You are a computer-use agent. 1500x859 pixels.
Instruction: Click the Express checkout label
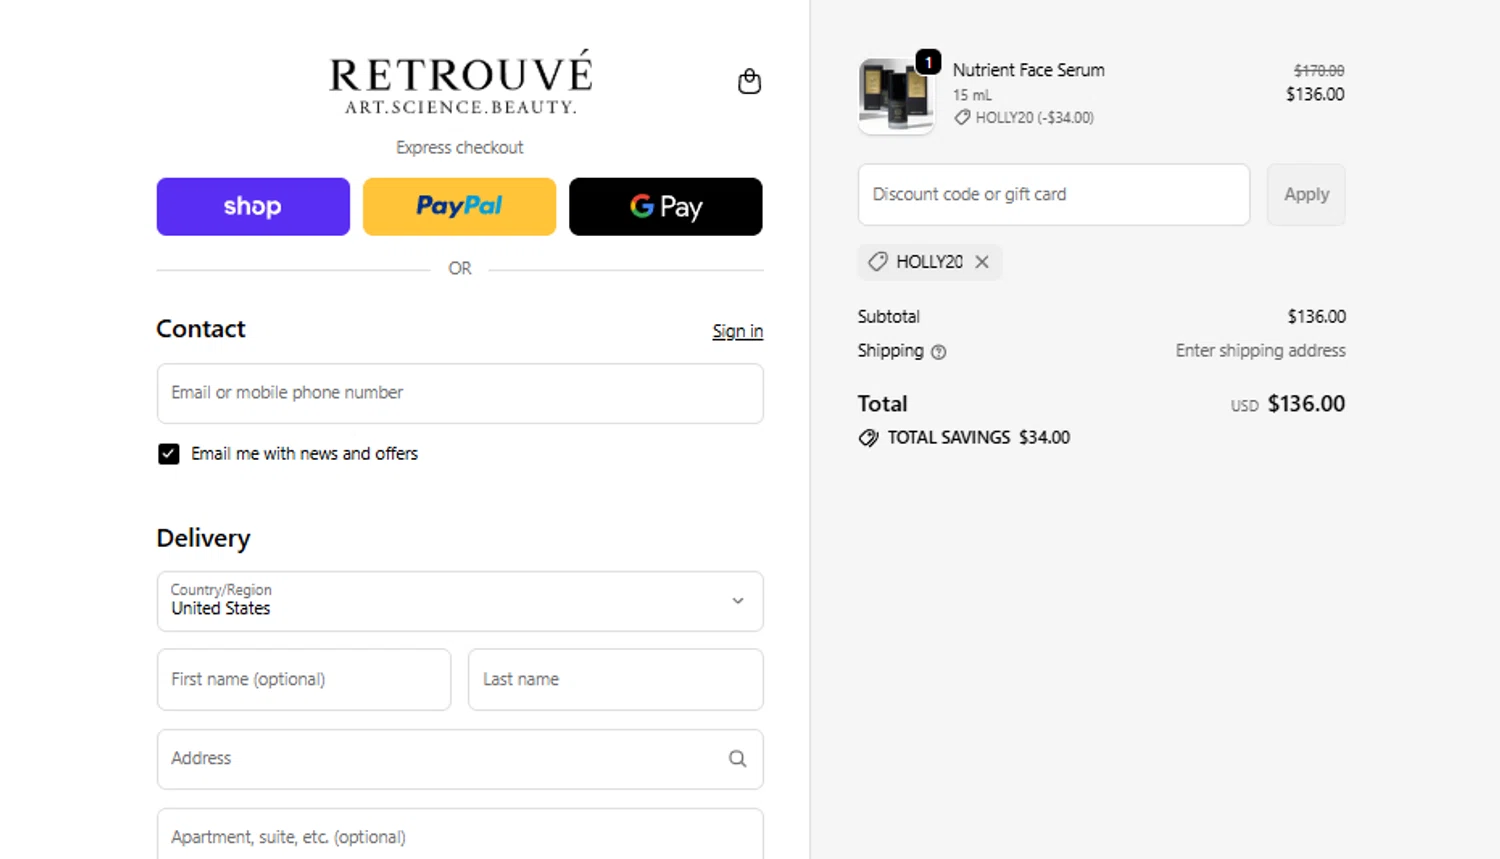[x=459, y=148]
